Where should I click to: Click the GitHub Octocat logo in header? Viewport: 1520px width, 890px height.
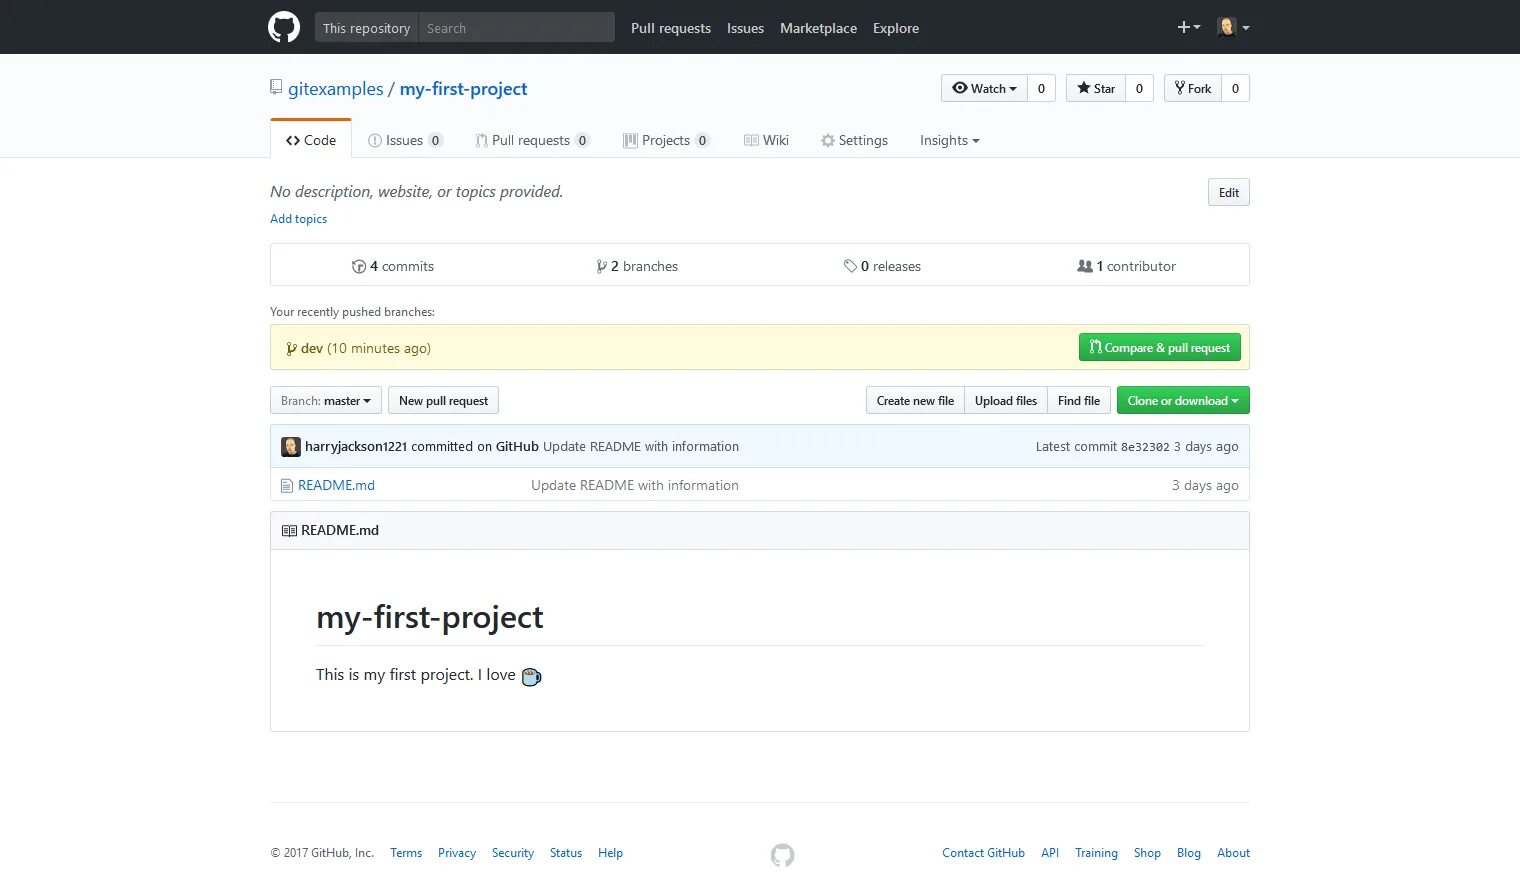pyautogui.click(x=284, y=27)
